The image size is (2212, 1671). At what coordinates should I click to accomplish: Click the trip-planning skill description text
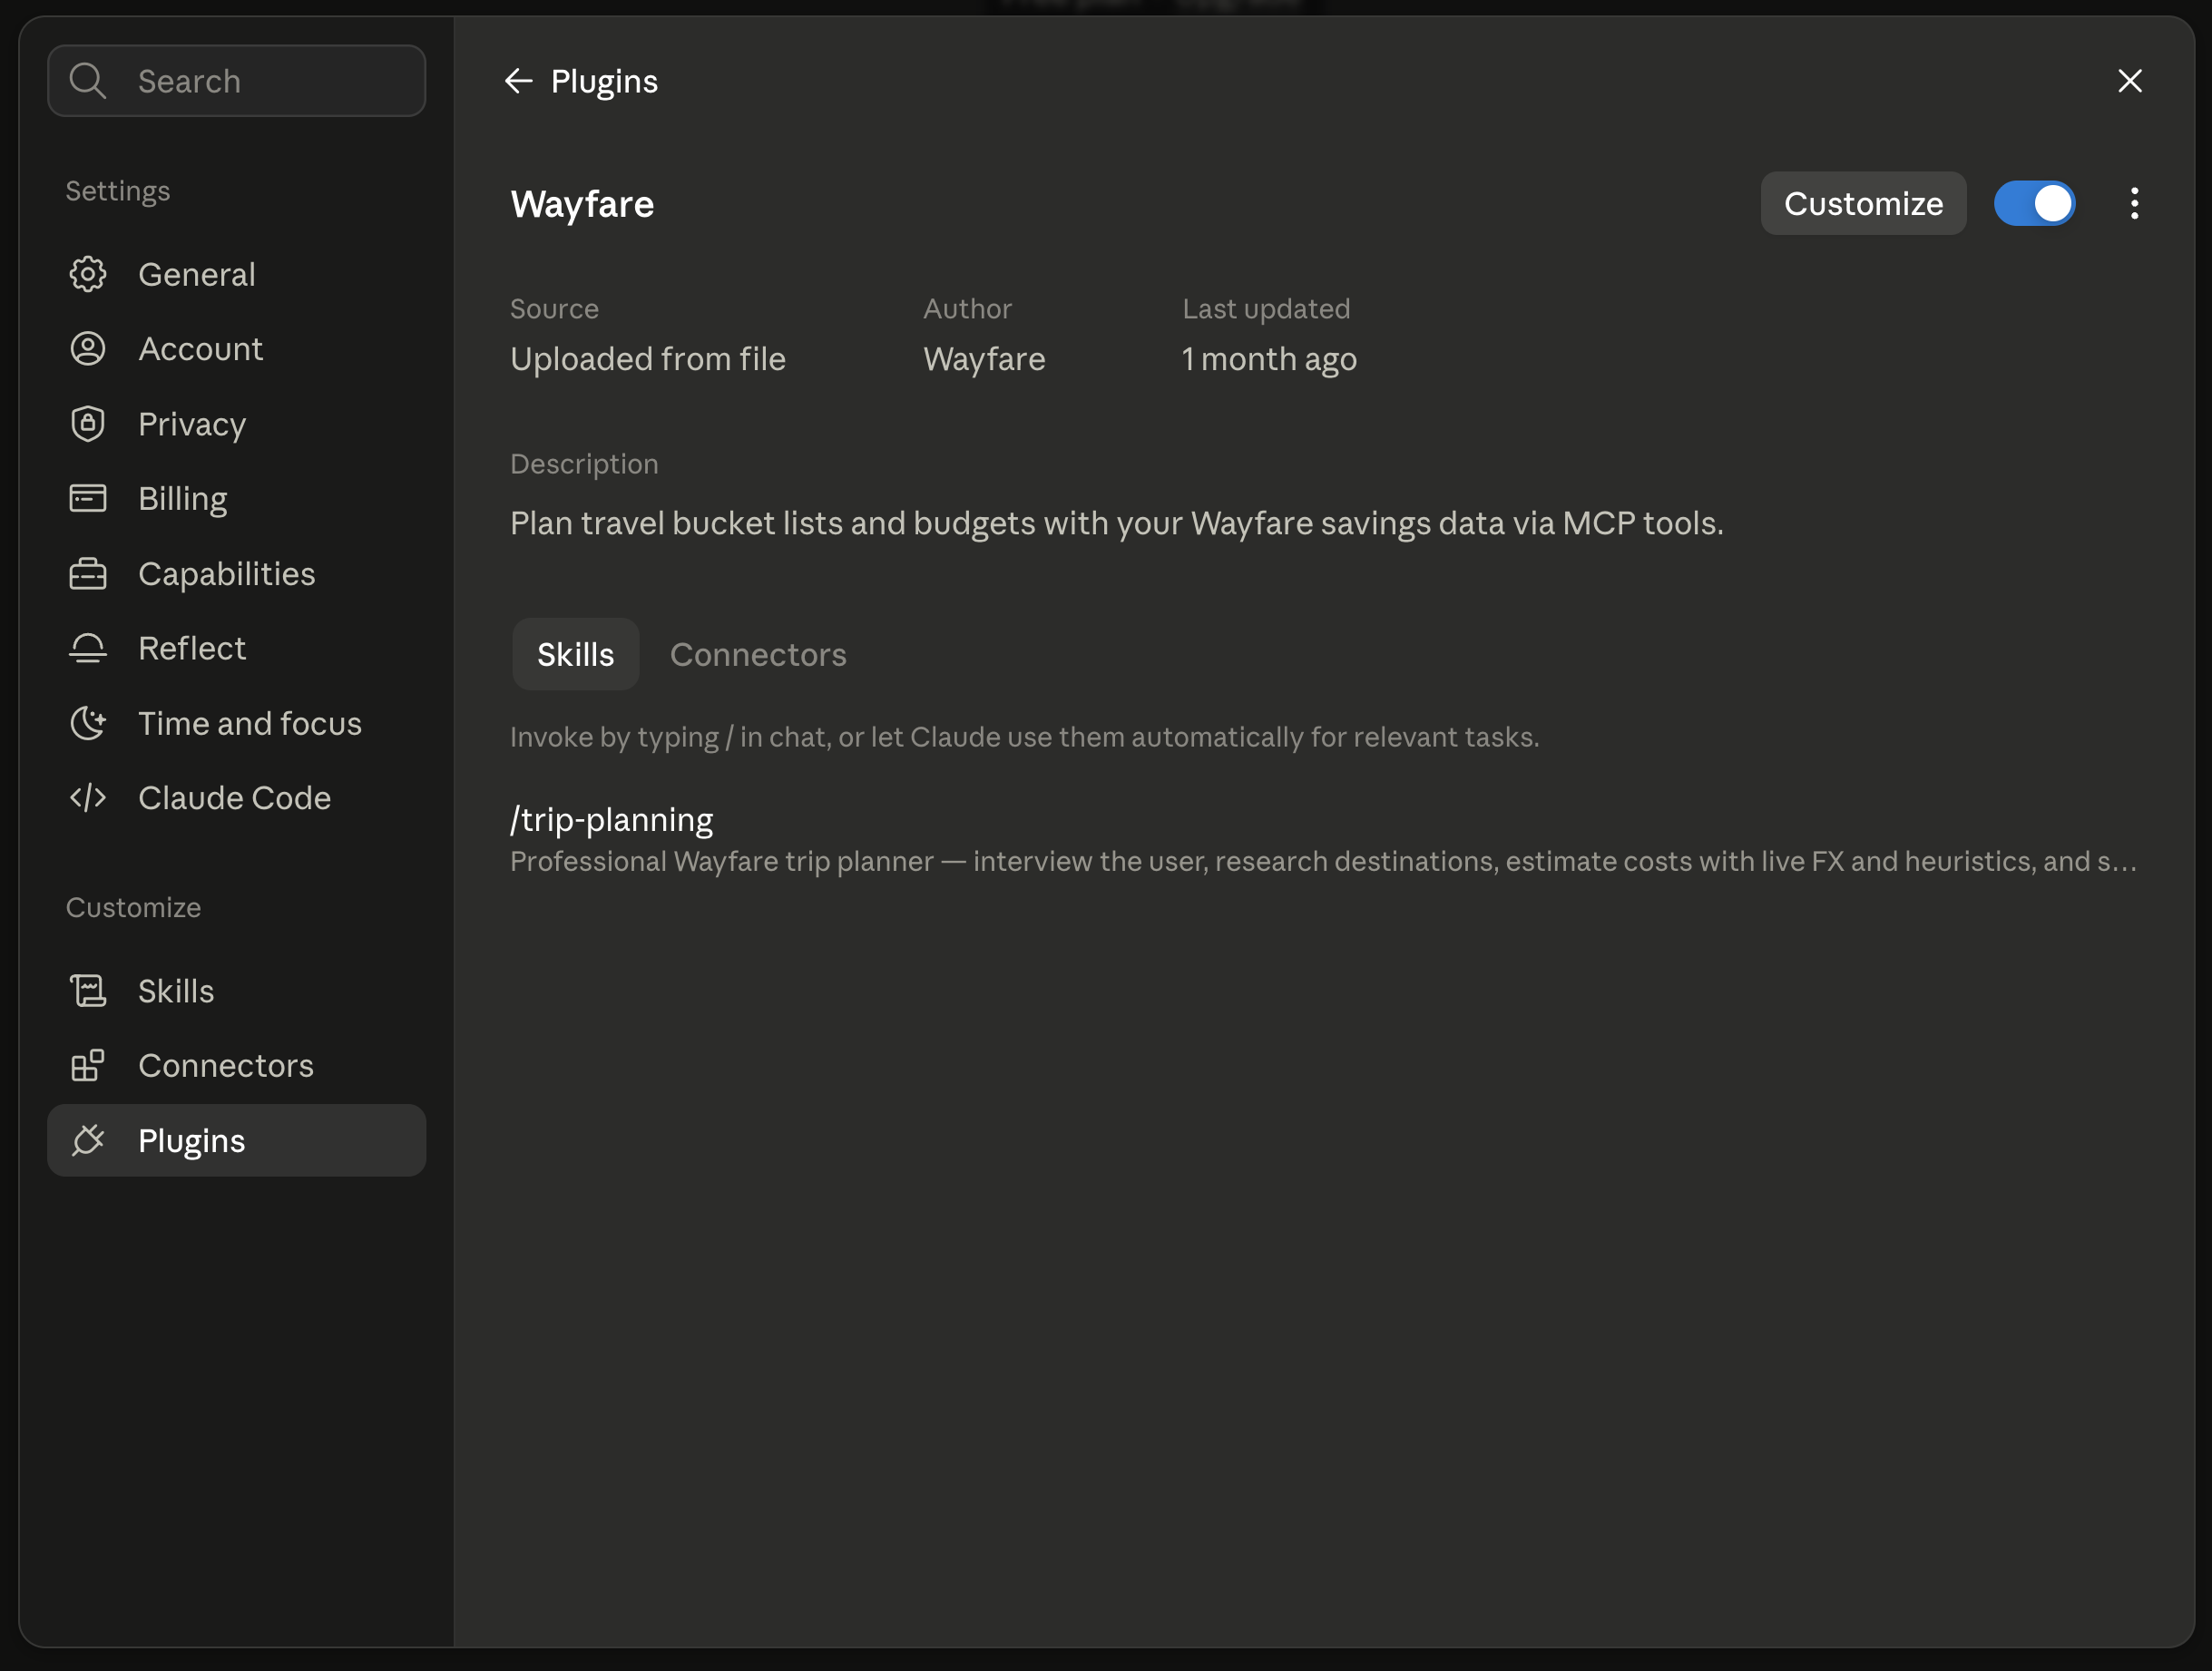[x=1324, y=861]
